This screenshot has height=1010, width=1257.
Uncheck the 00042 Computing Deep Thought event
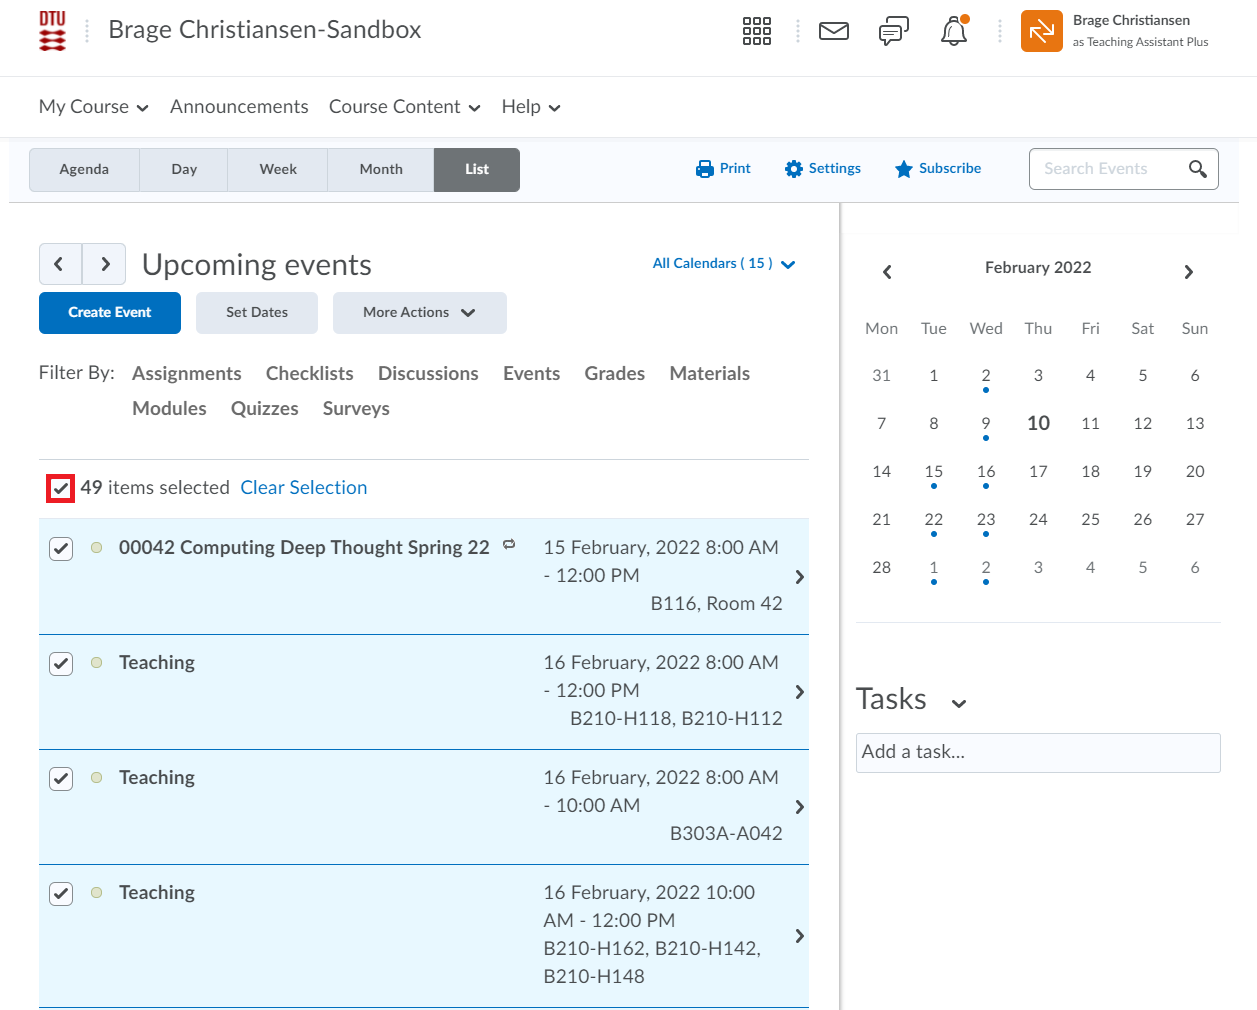coord(61,549)
